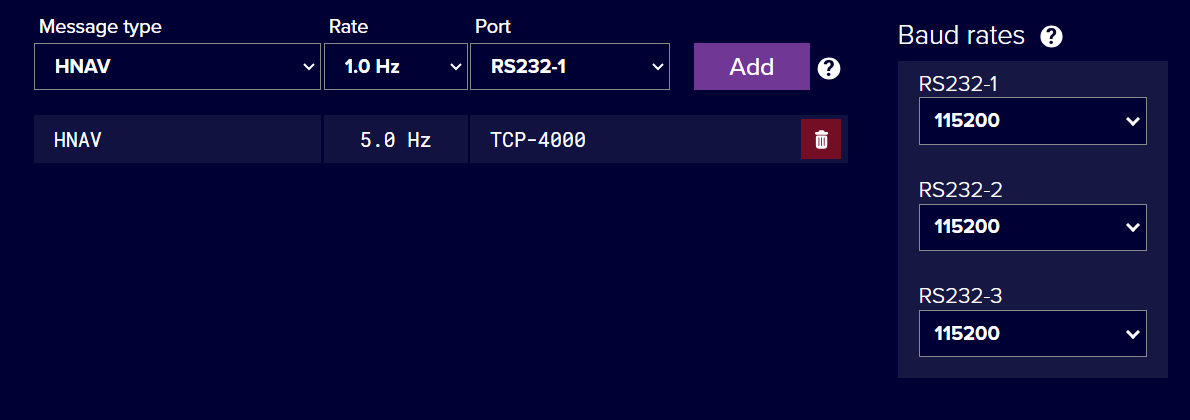Screen dimensions: 1190x420
Task: Click the "Port" label above the dropdown
Action: click(x=493, y=27)
